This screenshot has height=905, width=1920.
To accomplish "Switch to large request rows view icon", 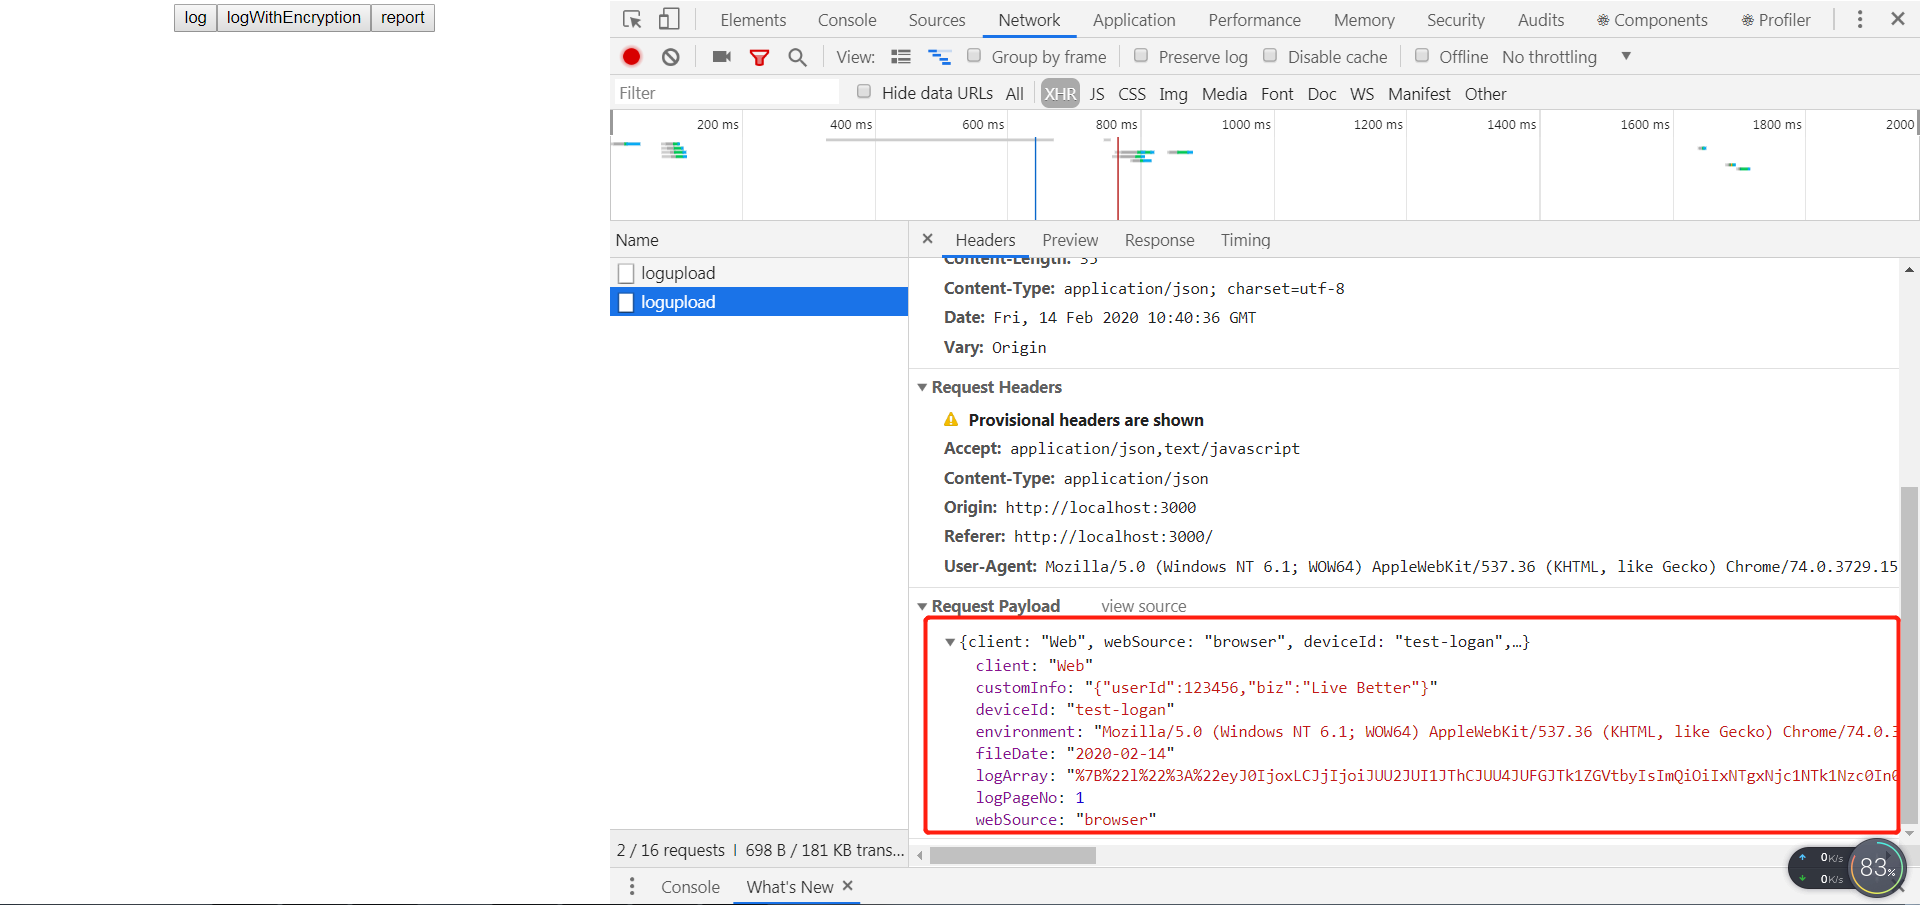I will (901, 57).
